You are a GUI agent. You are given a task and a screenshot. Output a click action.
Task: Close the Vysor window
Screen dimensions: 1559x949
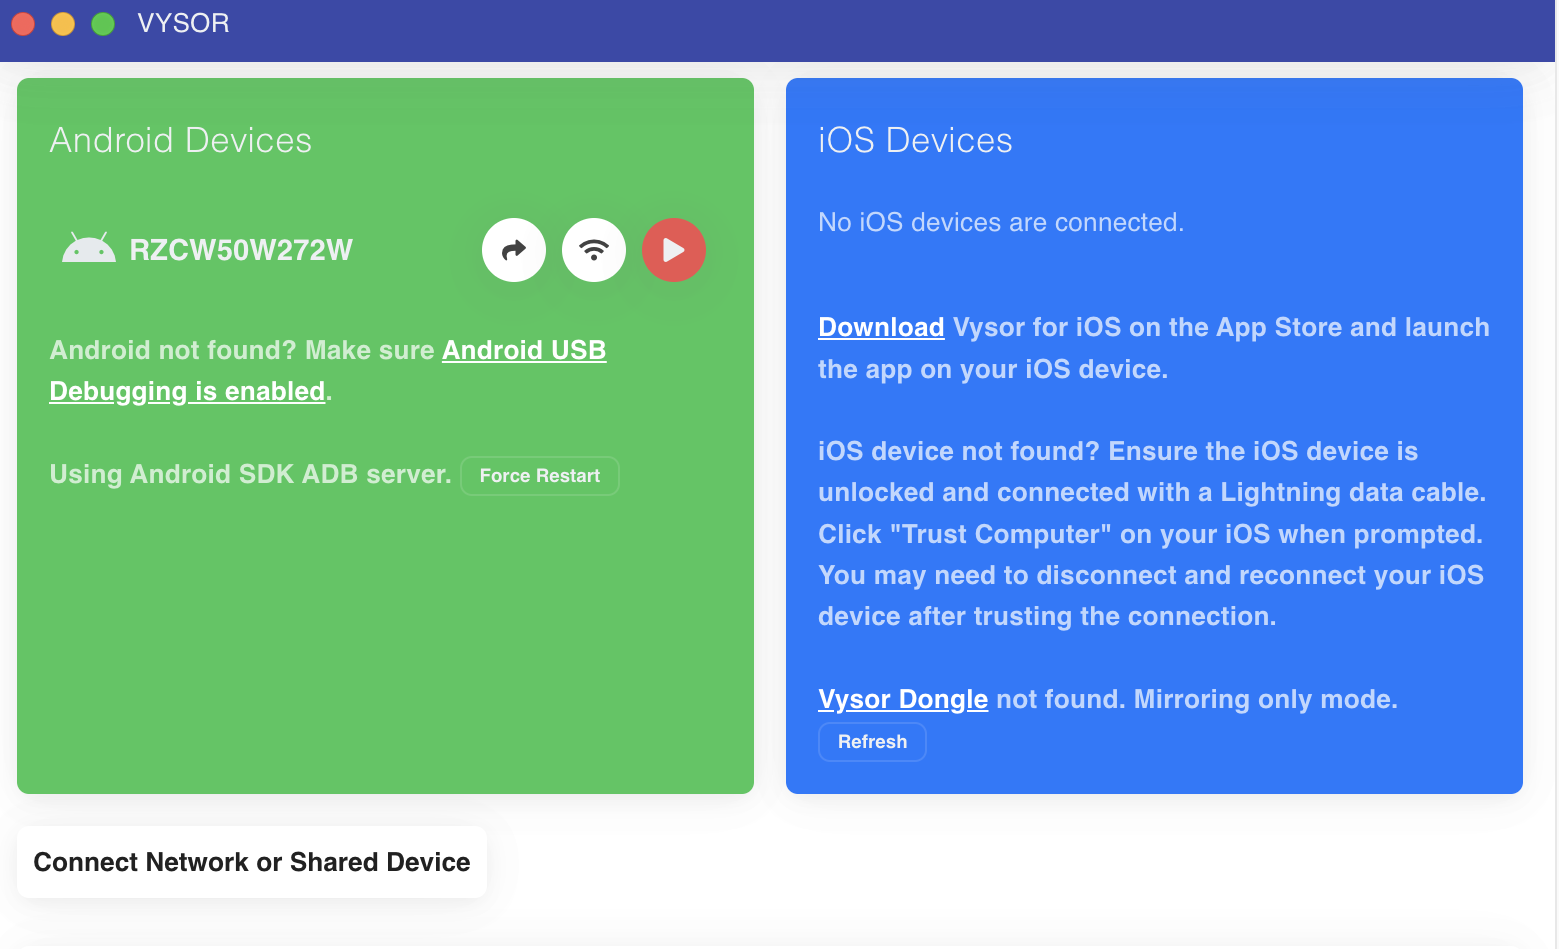pyautogui.click(x=23, y=23)
